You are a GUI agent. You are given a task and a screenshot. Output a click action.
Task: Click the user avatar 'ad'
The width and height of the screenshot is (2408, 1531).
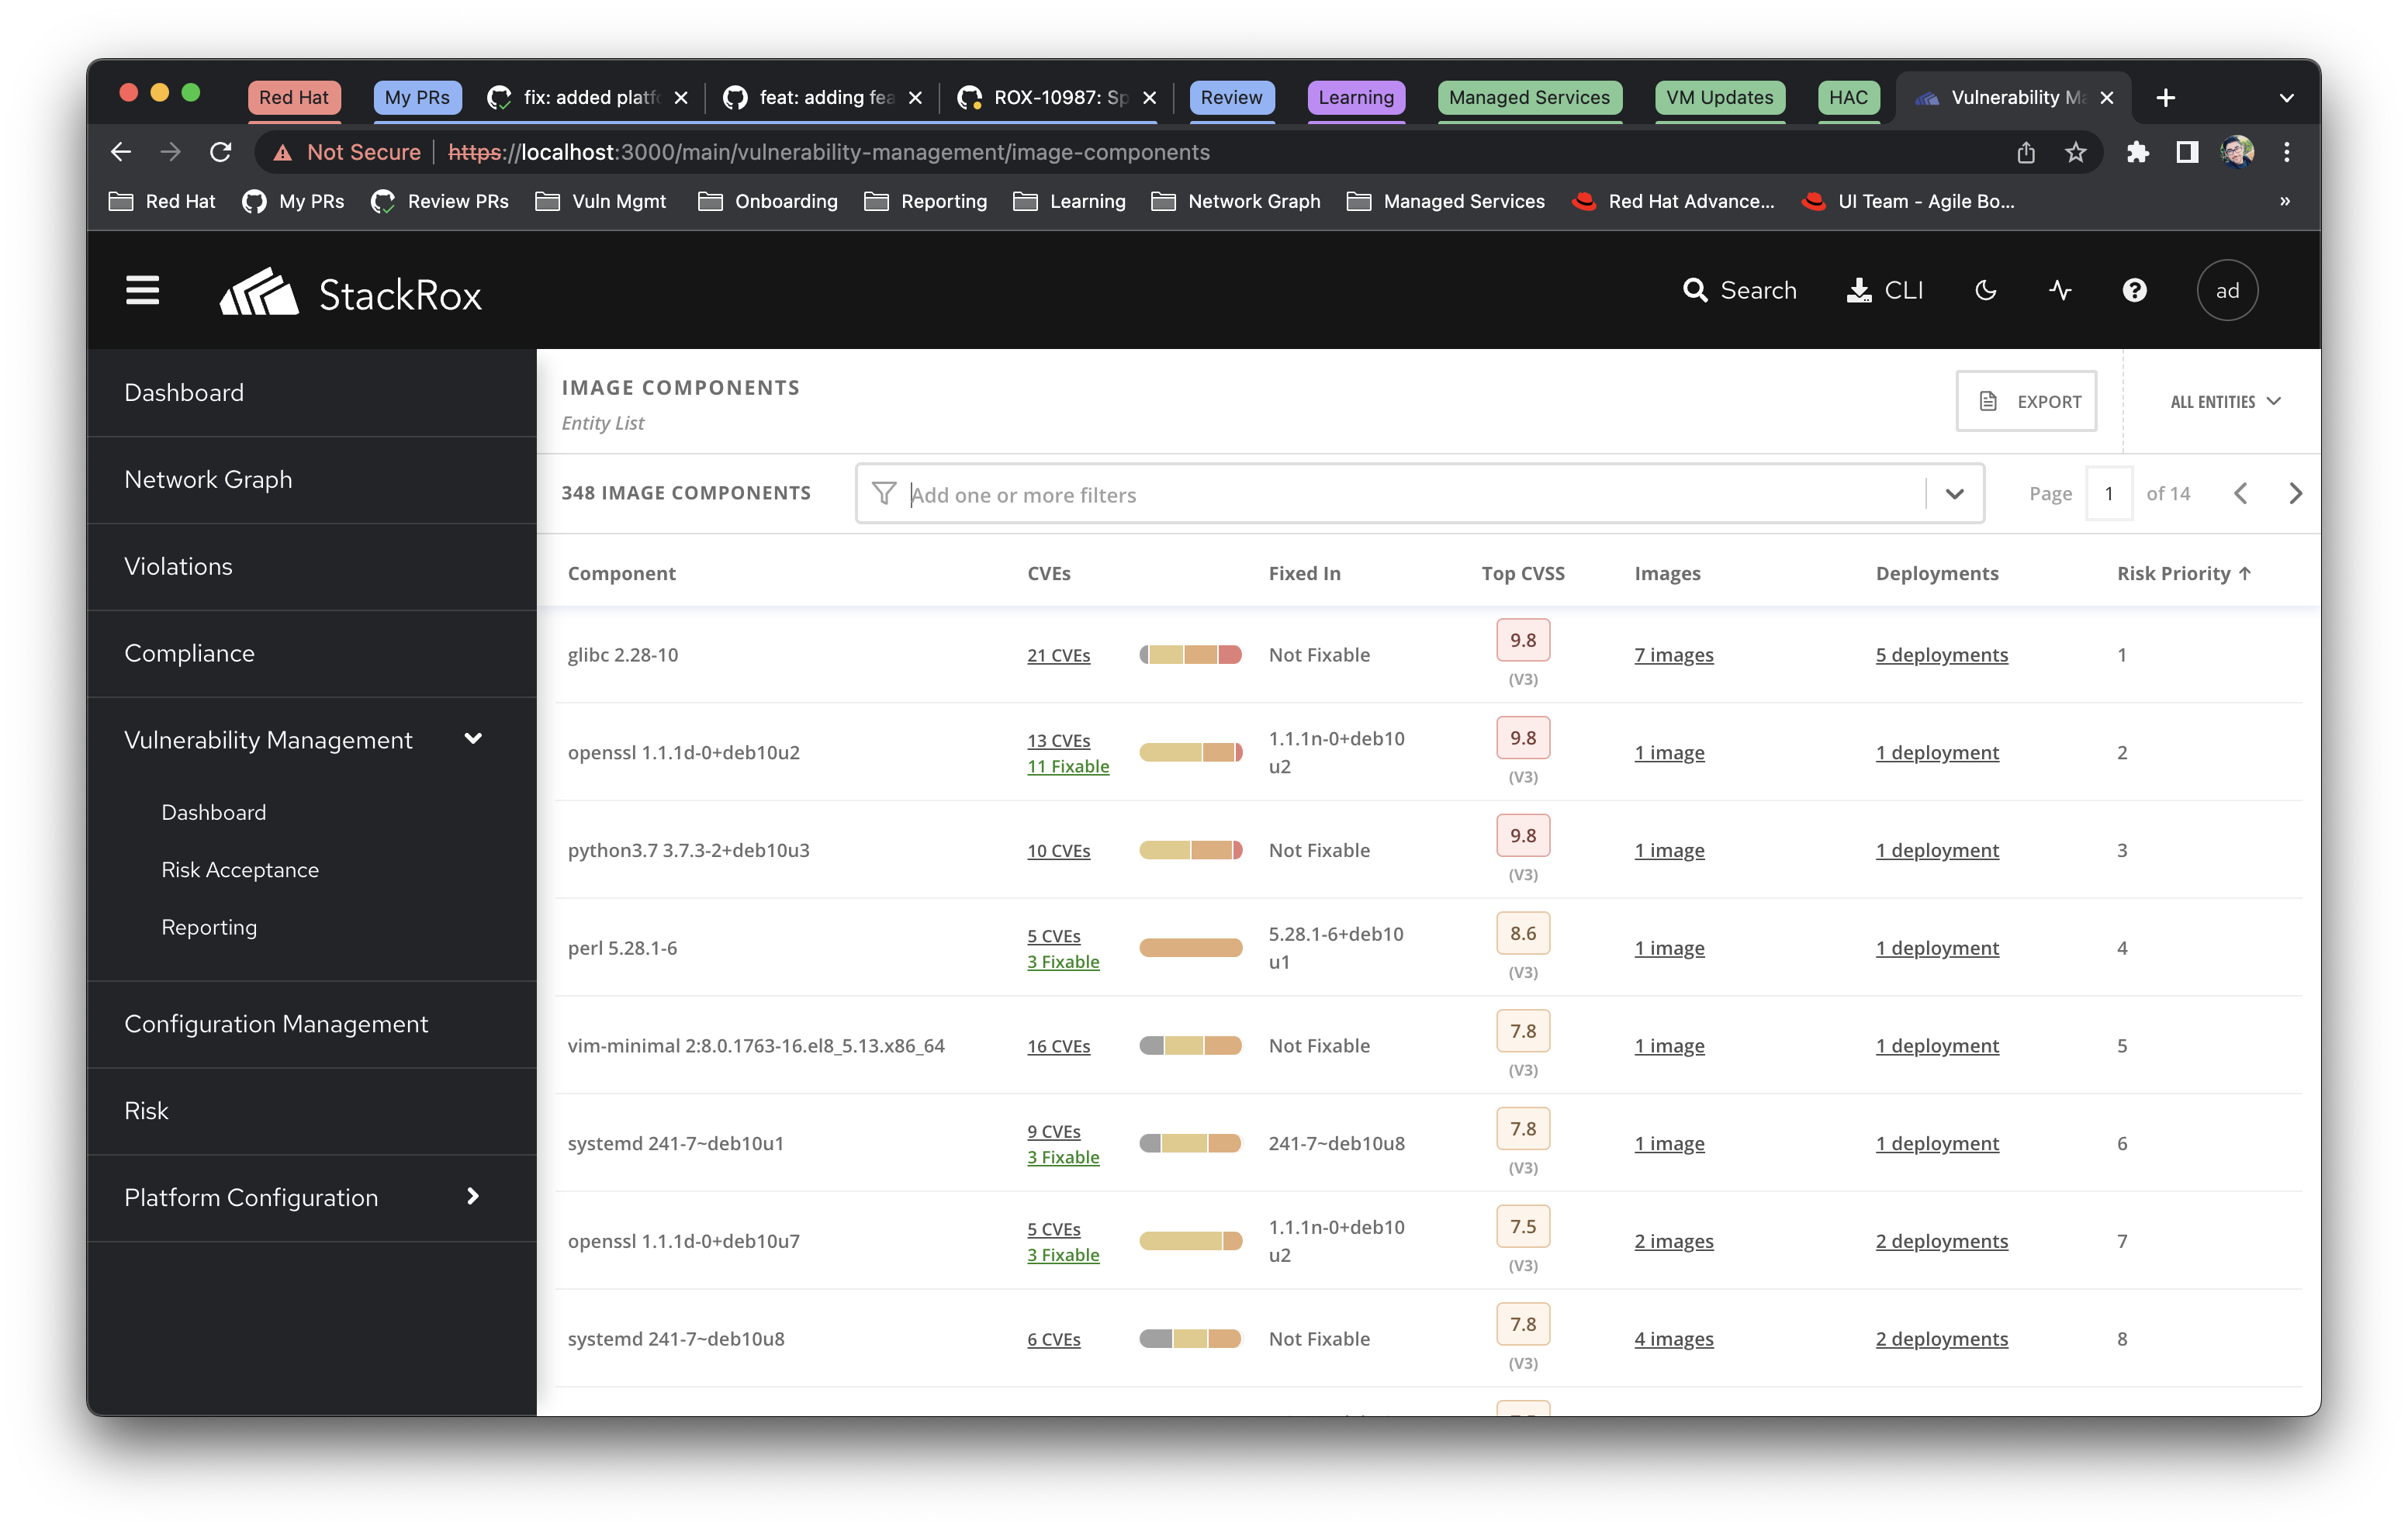coord(2226,291)
